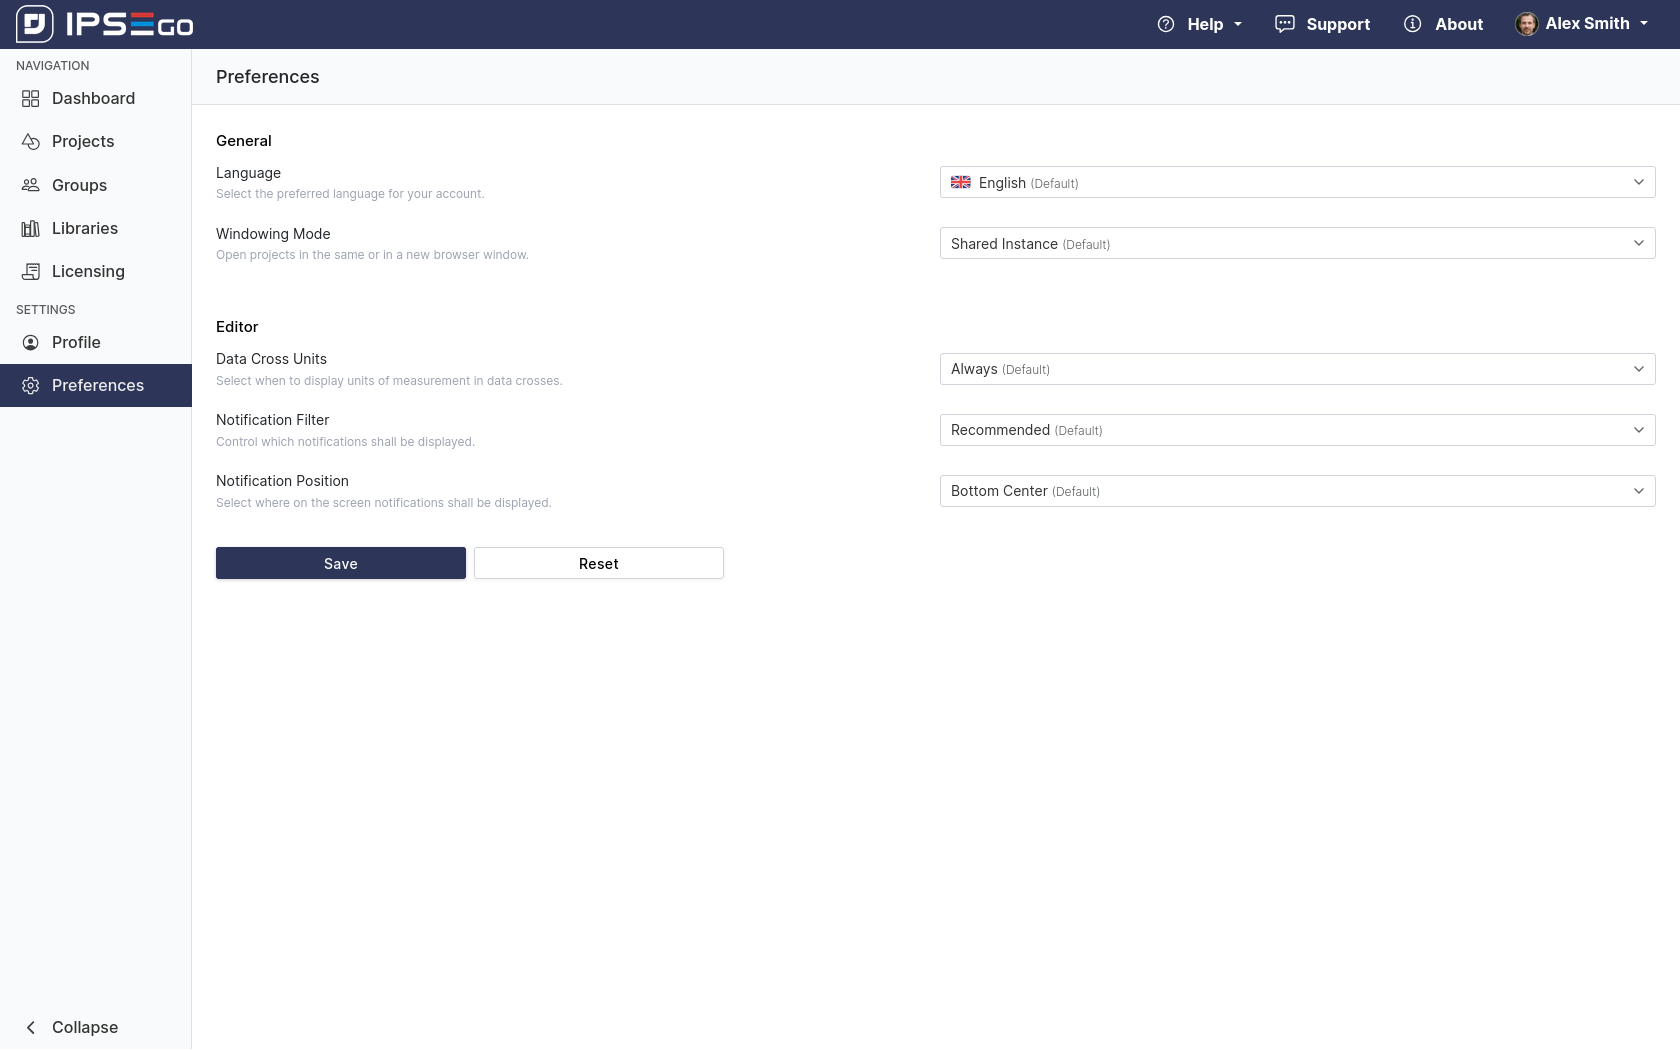Click the Support chat bubble icon
The image size is (1680, 1050).
click(x=1285, y=24)
